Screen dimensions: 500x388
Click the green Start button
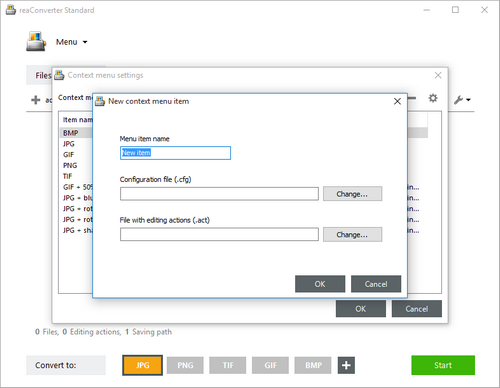[443, 365]
